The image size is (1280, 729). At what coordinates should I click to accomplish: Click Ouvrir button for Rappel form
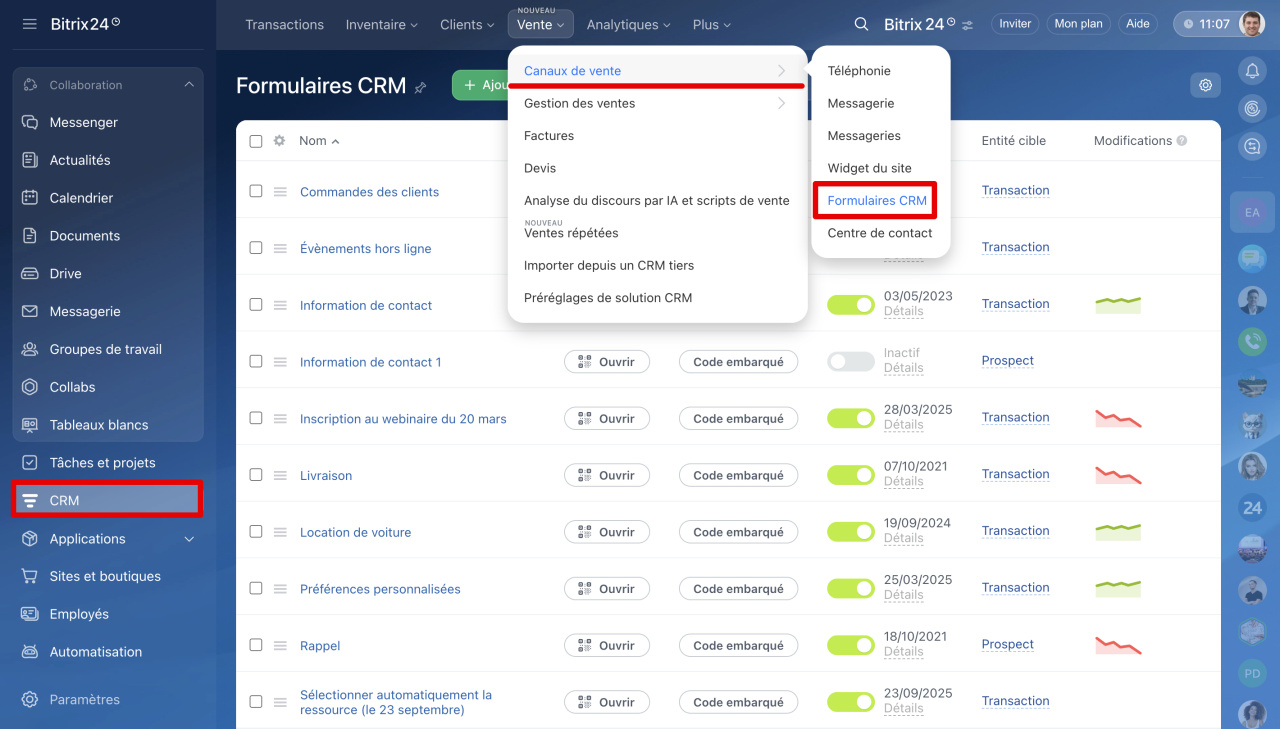606,646
